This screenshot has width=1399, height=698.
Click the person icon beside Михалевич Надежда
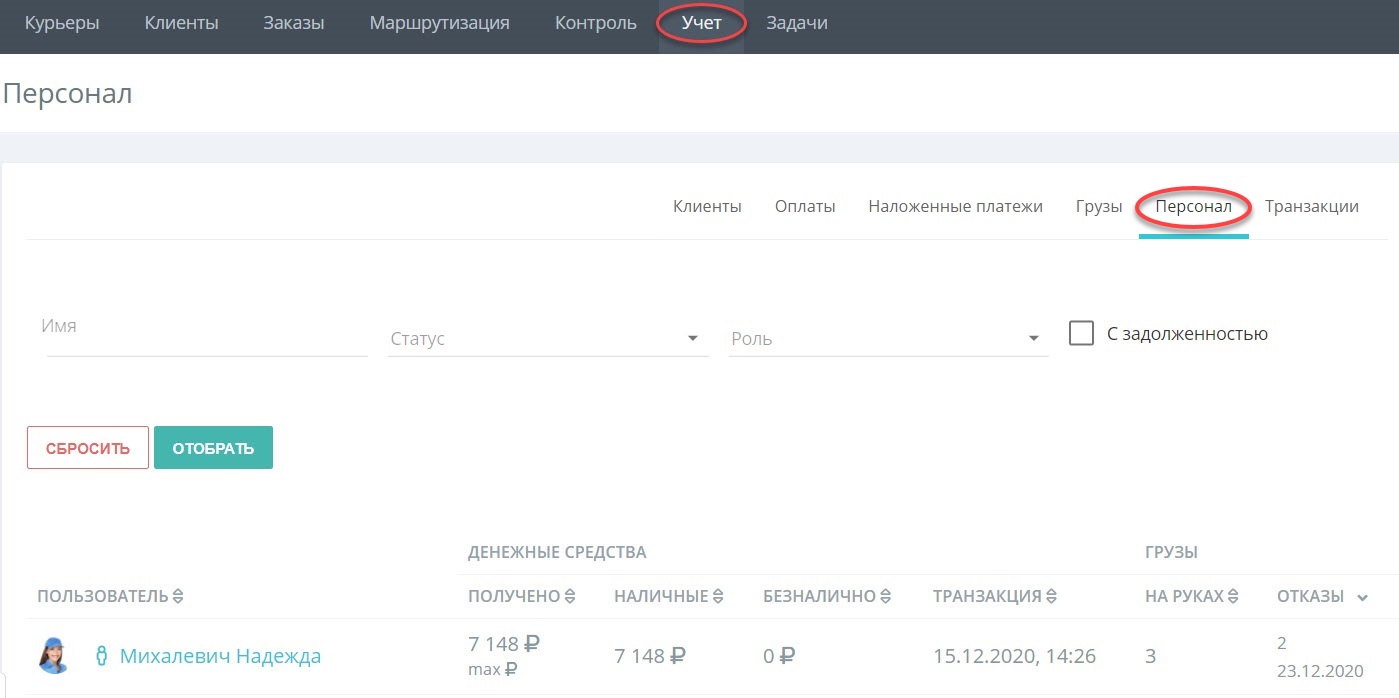pos(101,657)
